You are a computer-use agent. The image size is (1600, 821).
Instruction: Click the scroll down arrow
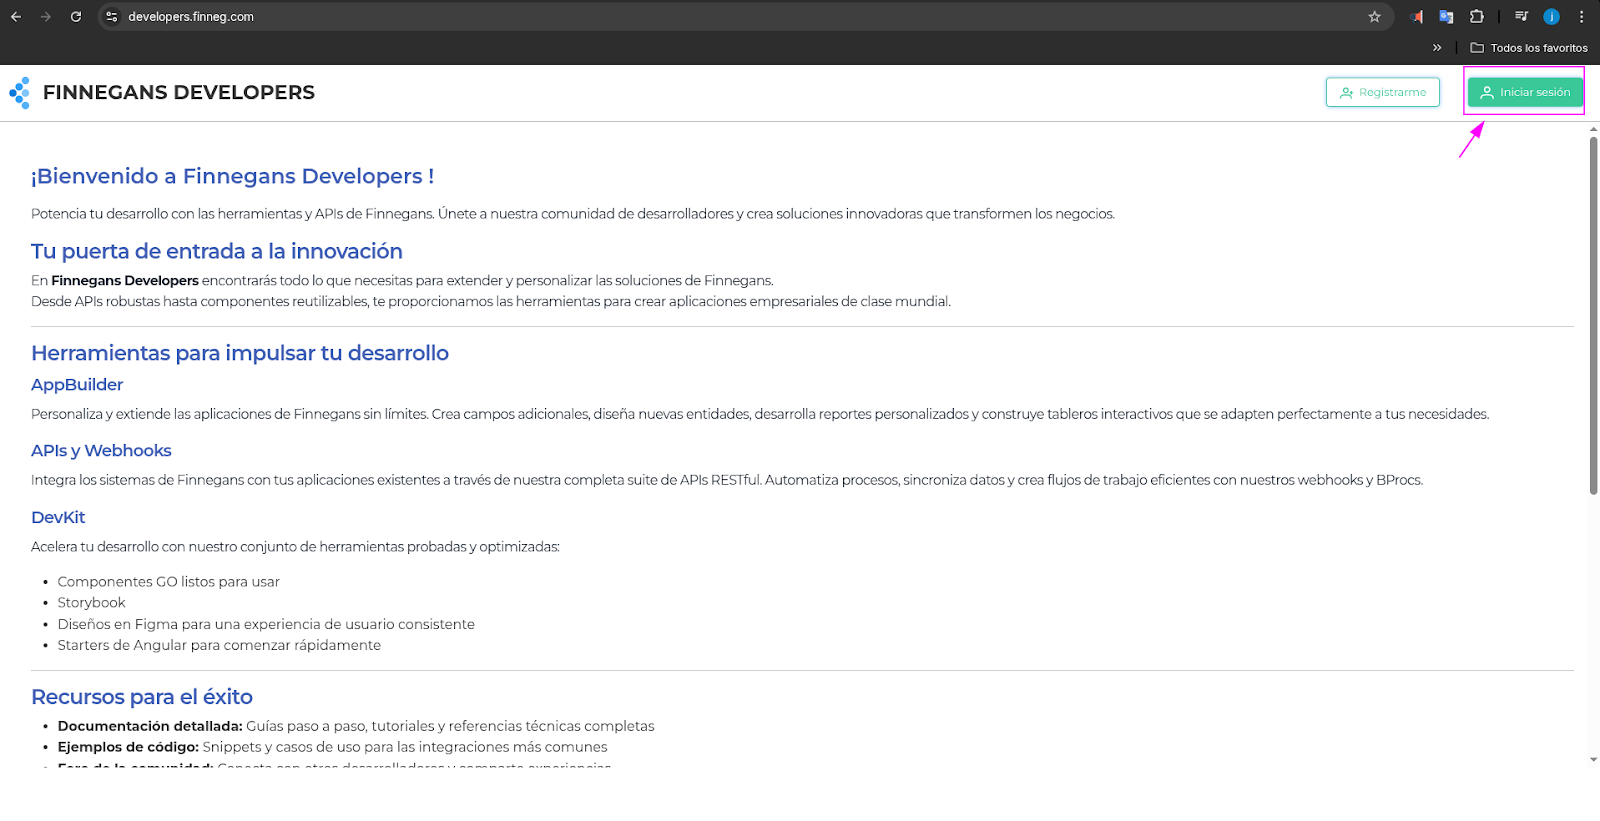click(1593, 760)
